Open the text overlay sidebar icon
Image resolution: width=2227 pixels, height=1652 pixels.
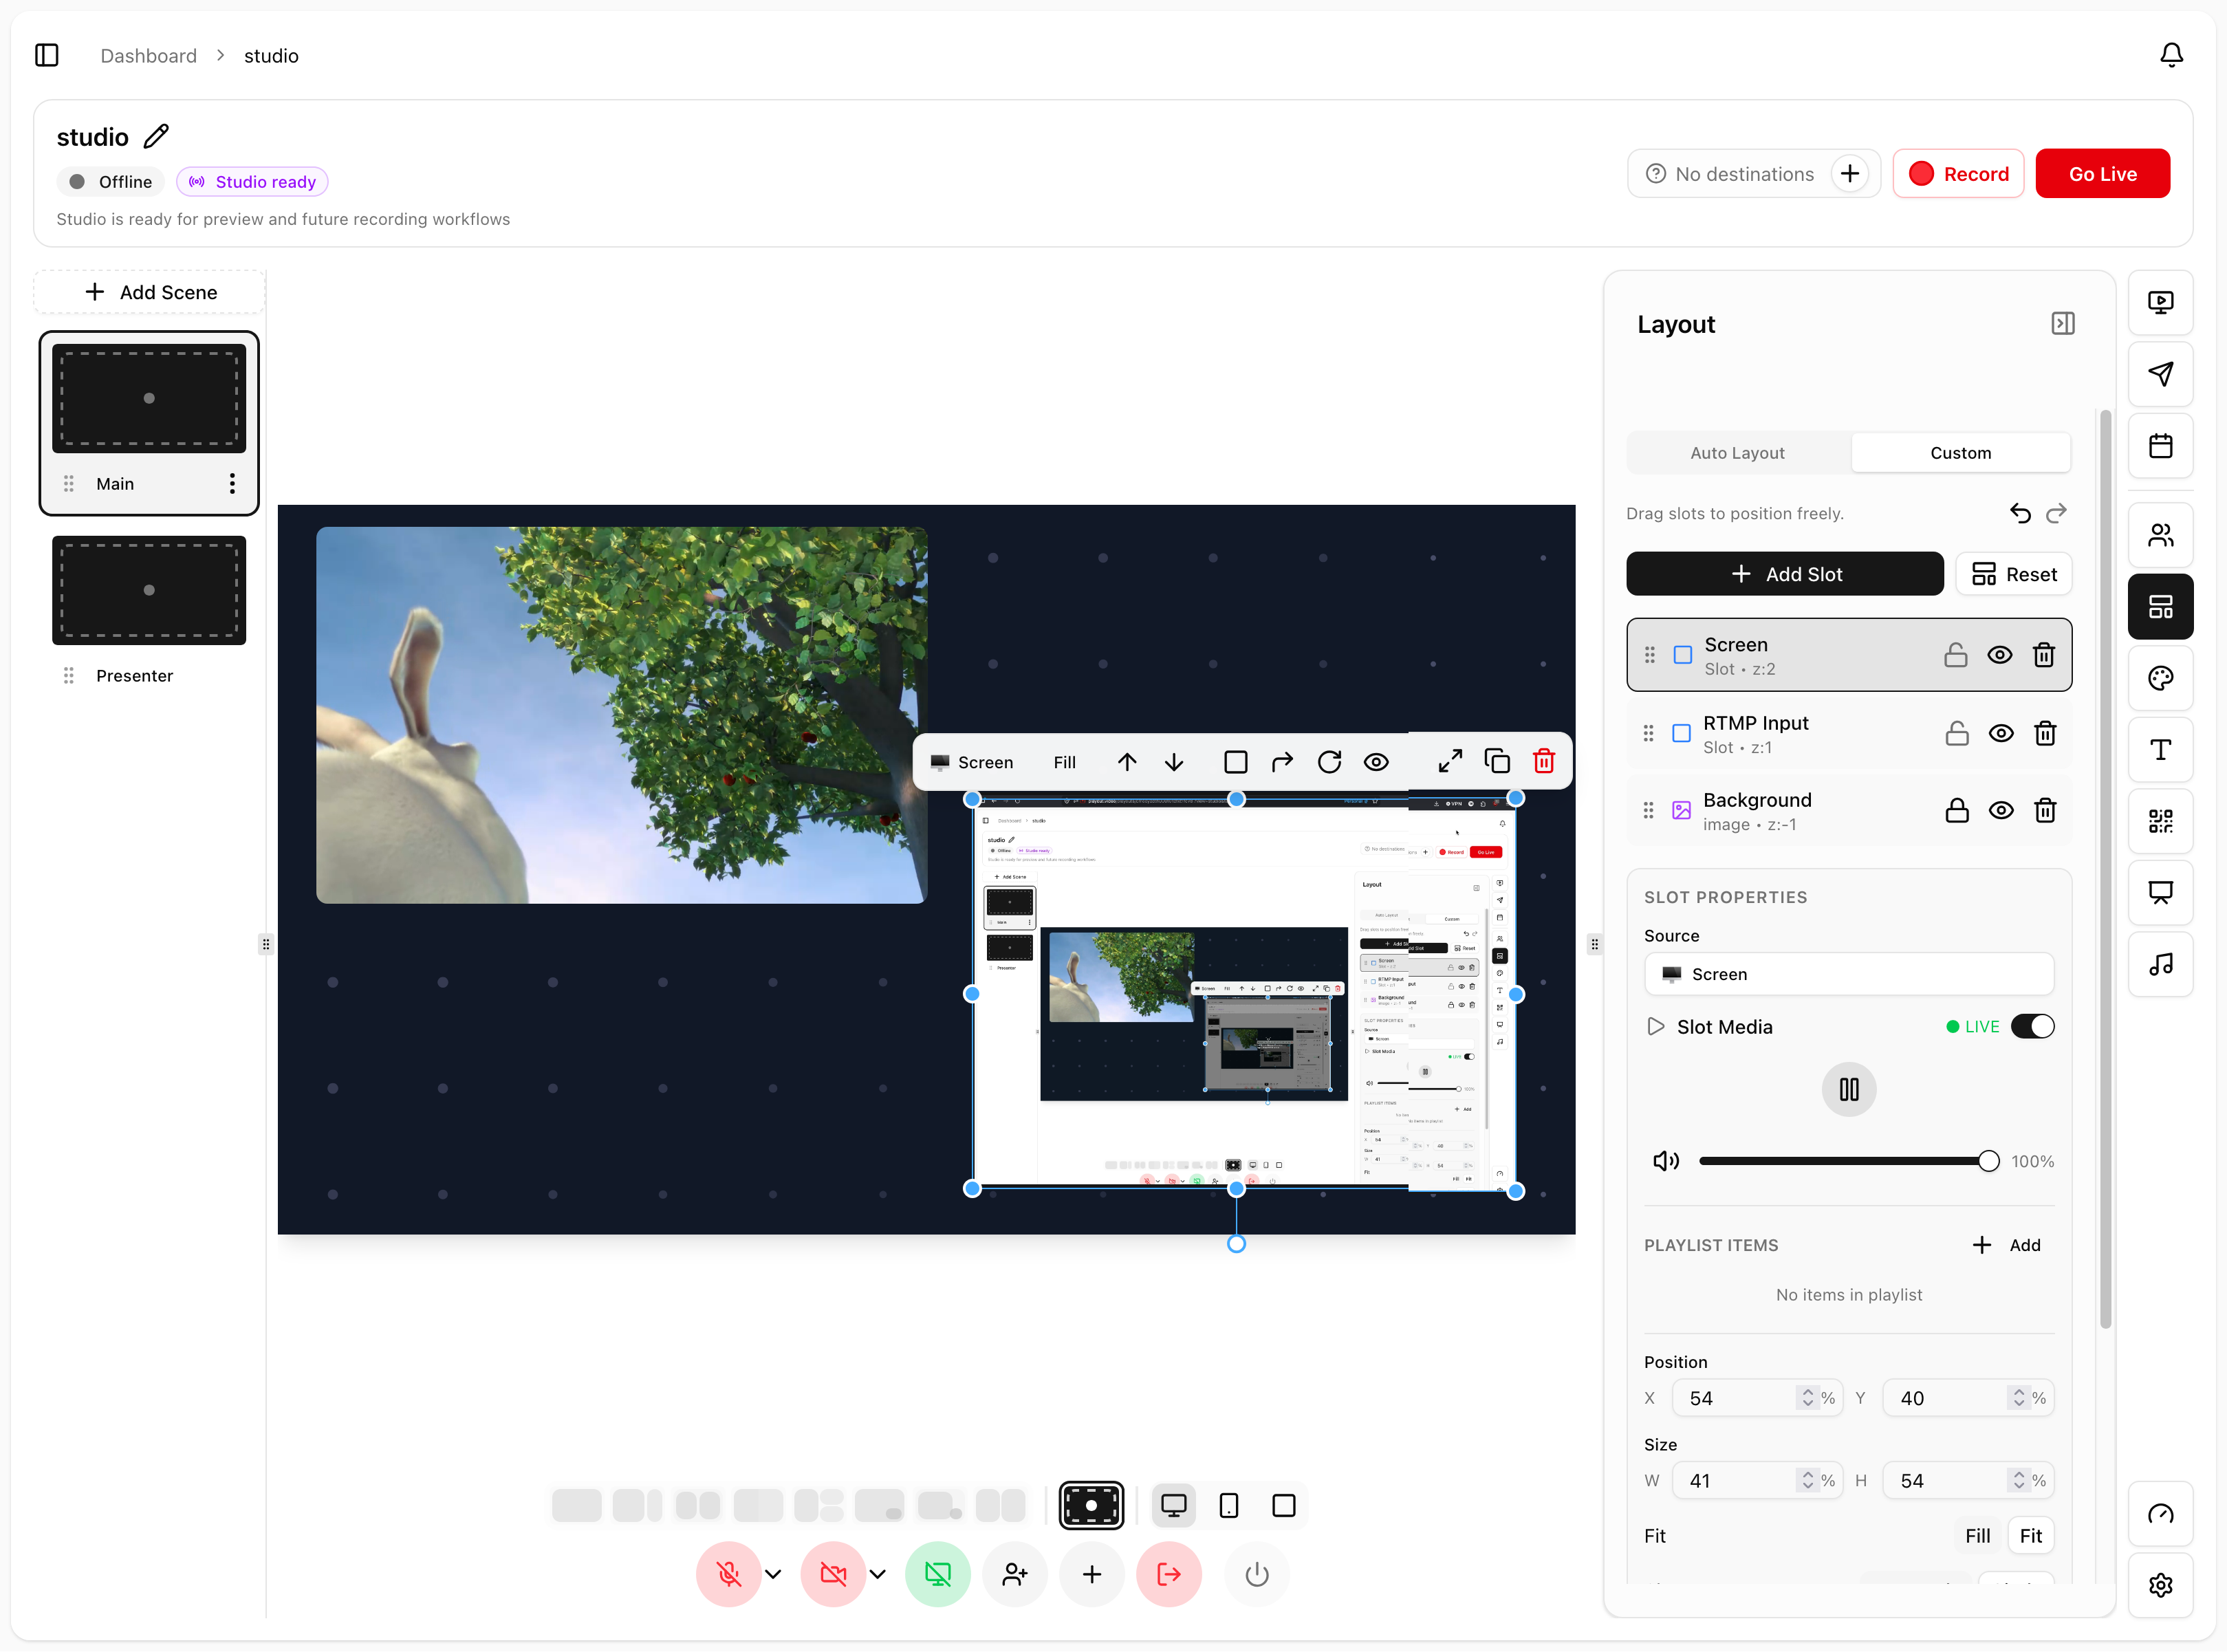(x=2160, y=750)
